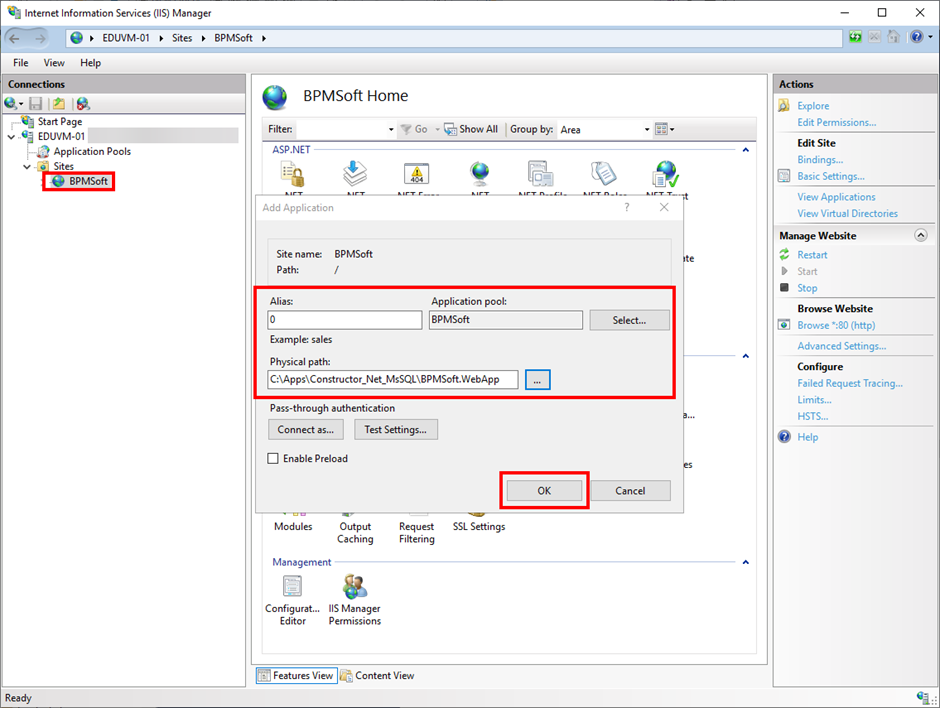Image resolution: width=940 pixels, height=708 pixels.
Task: Switch to Content View tab
Action: pyautogui.click(x=378, y=676)
